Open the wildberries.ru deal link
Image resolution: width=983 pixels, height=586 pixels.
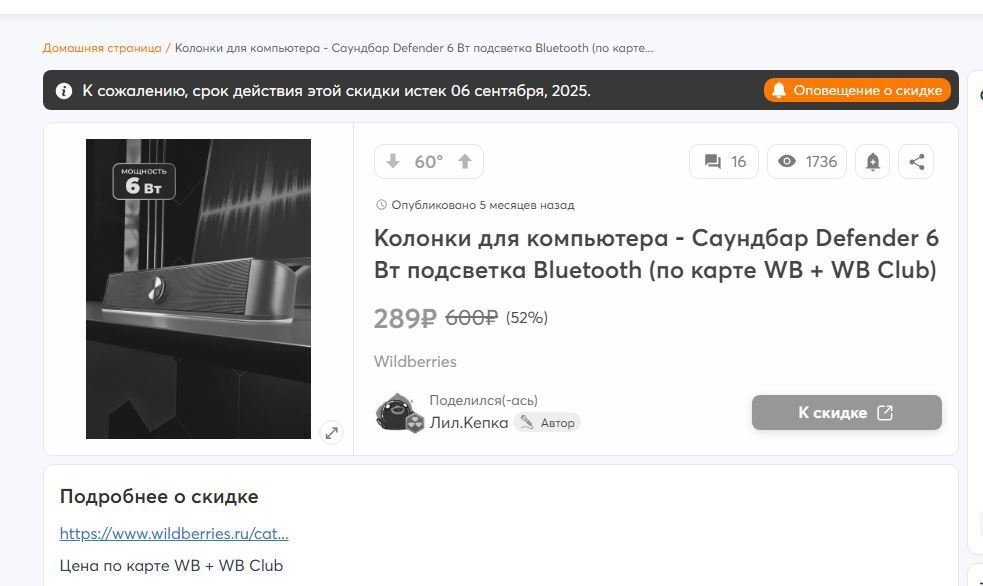[x=174, y=533]
